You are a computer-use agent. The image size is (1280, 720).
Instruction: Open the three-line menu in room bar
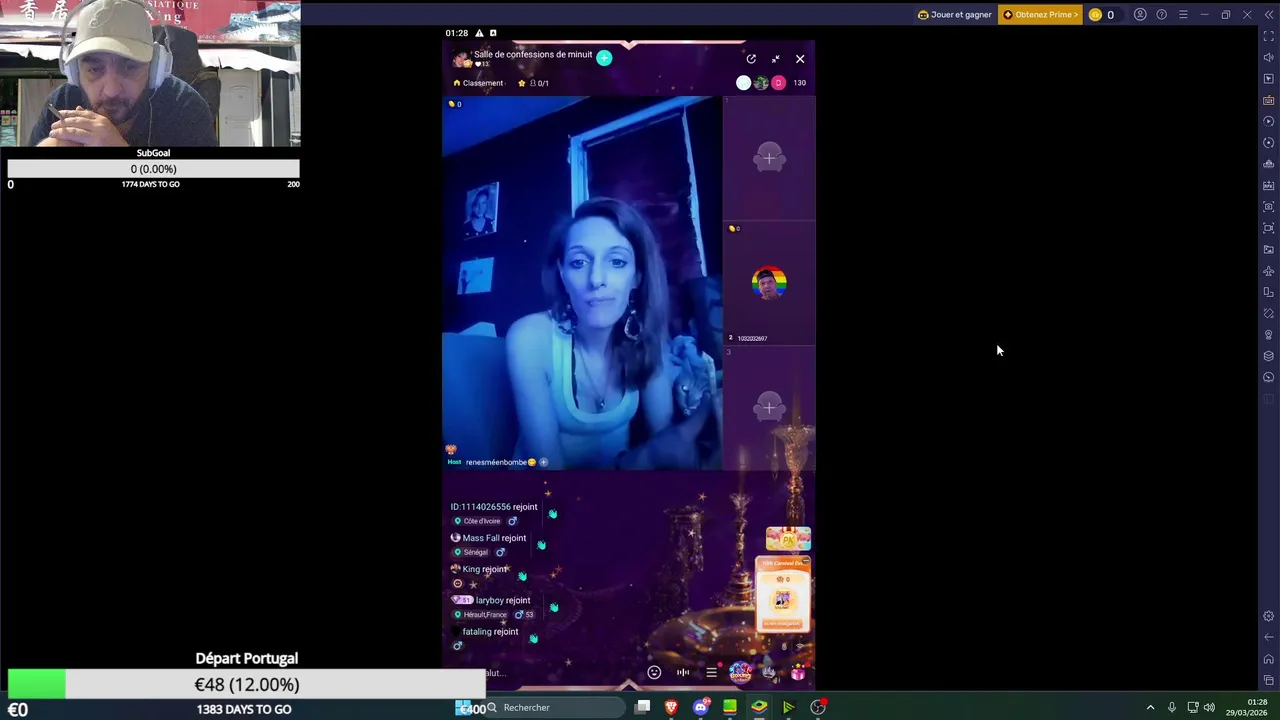point(711,672)
